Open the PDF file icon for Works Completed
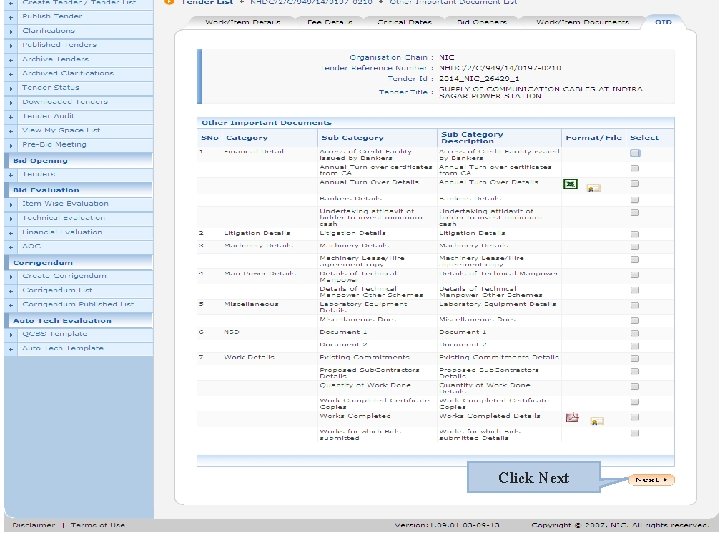Viewport: 720px width, 540px height. click(x=572, y=417)
